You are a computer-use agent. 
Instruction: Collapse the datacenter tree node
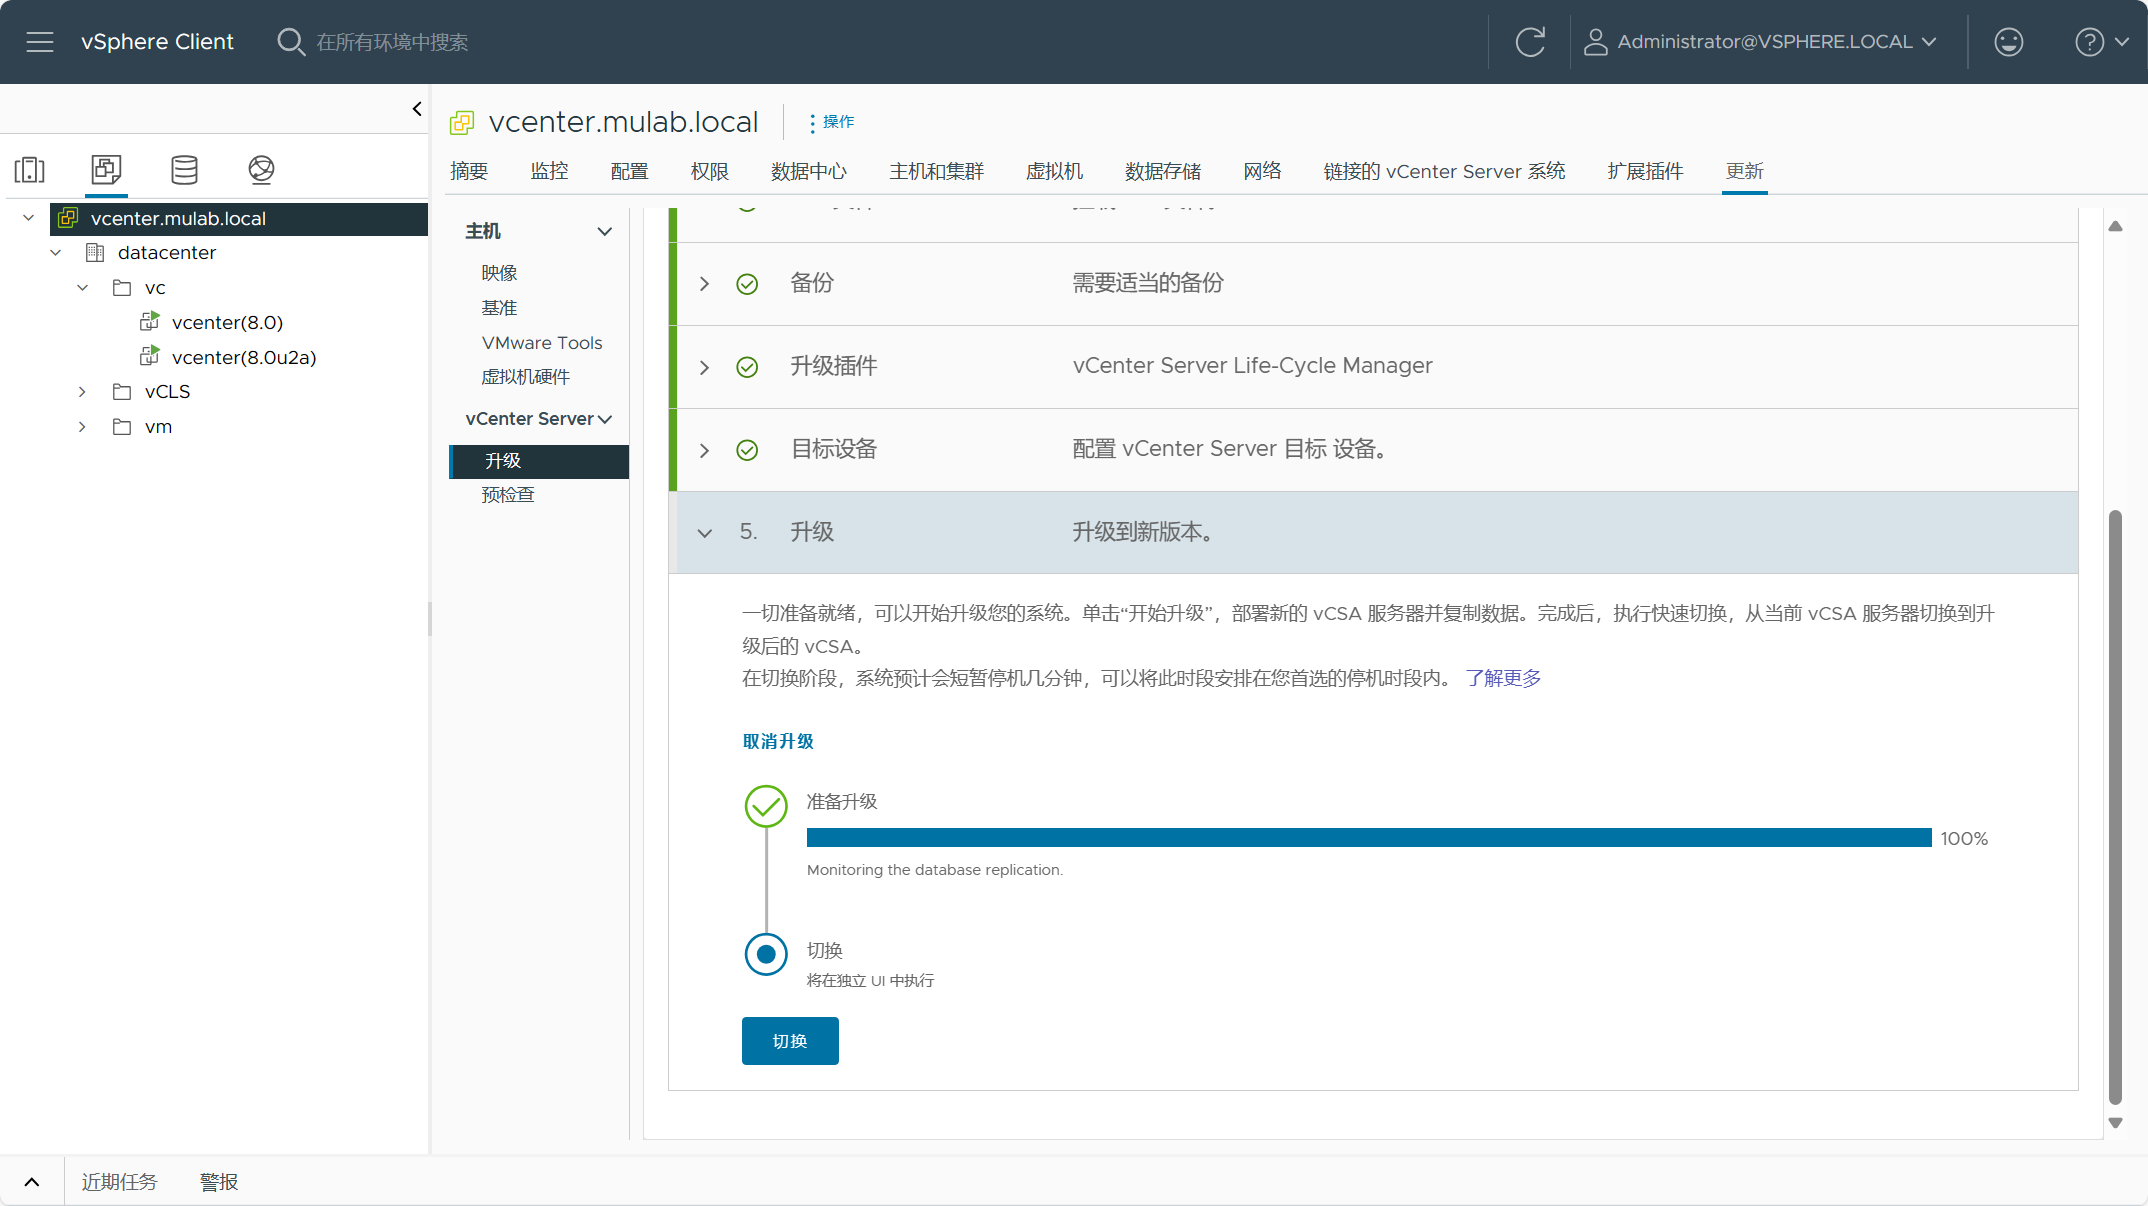56,253
